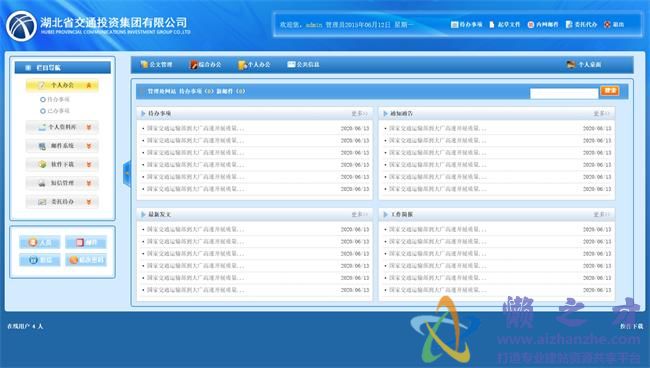This screenshot has height=368, width=650.
Task: Click the 人员 button with person icon
Action: tap(40, 242)
